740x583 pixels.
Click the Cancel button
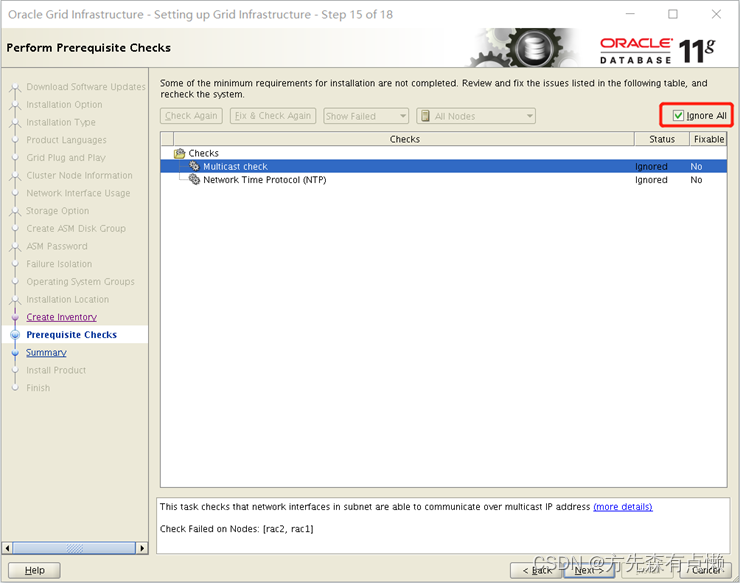pos(706,570)
